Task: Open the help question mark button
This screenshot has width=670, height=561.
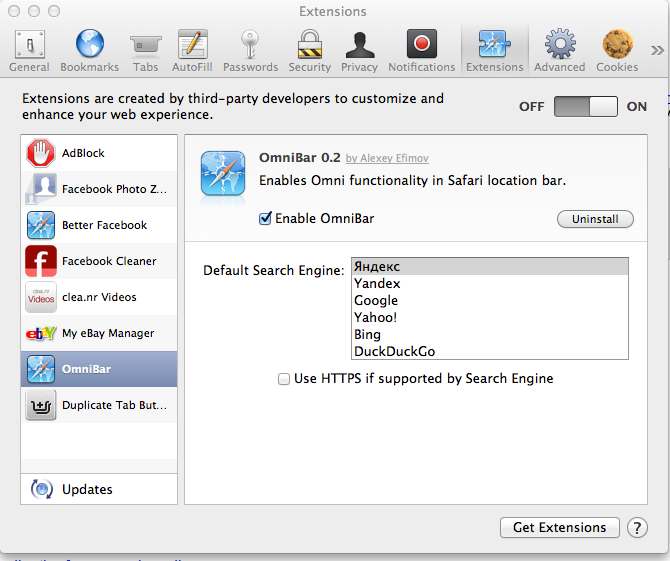Action: click(637, 528)
